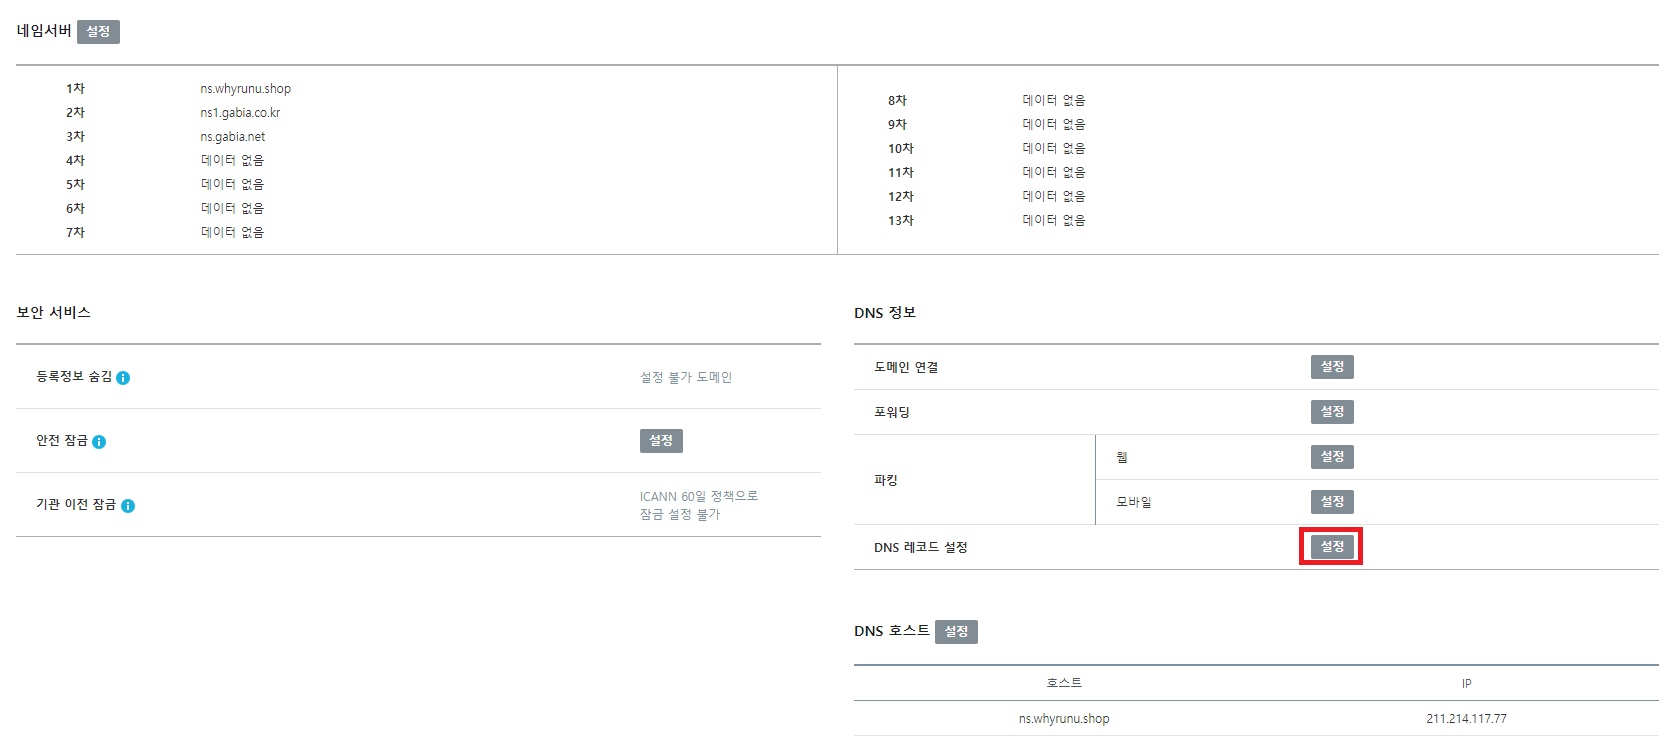The width and height of the screenshot is (1675, 752).
Task: Open 네임서버 설정 button
Action: [98, 32]
